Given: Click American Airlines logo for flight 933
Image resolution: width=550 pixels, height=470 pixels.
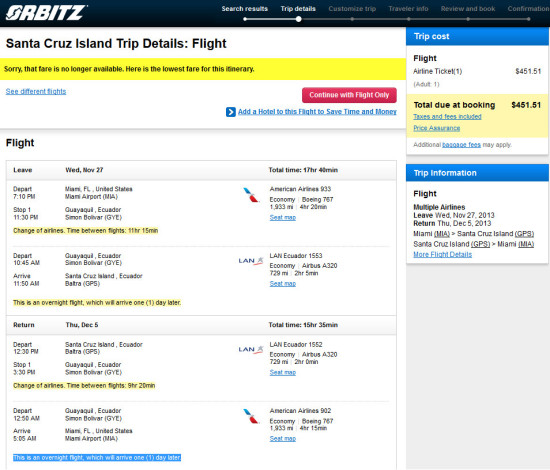Looking at the screenshot, I should tap(251, 195).
